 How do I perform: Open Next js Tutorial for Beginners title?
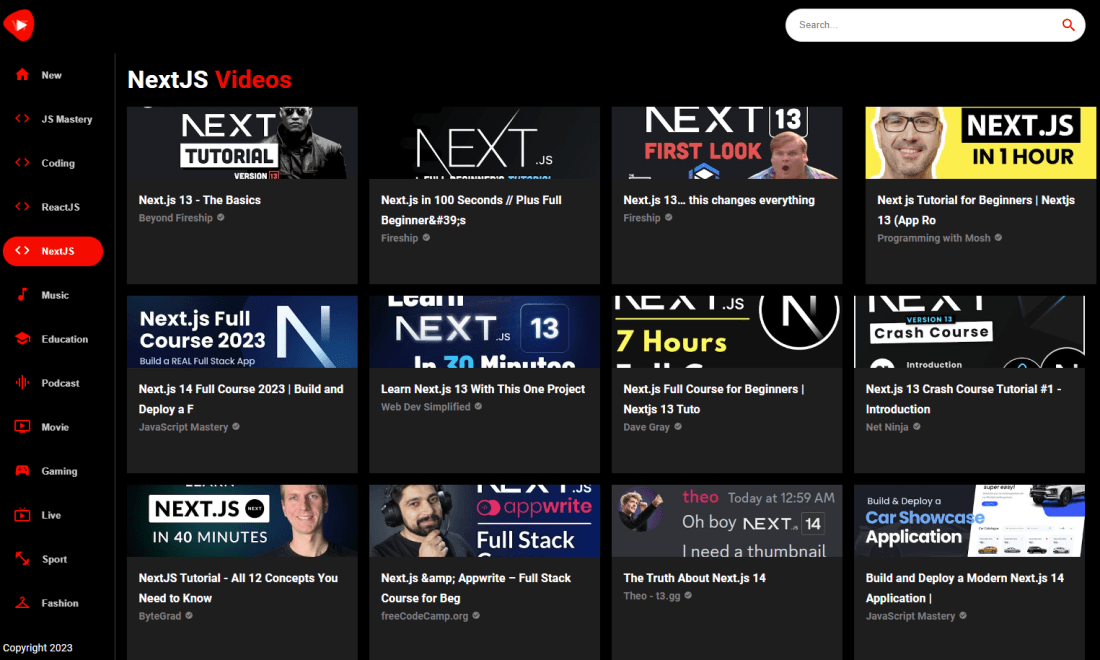coord(976,210)
